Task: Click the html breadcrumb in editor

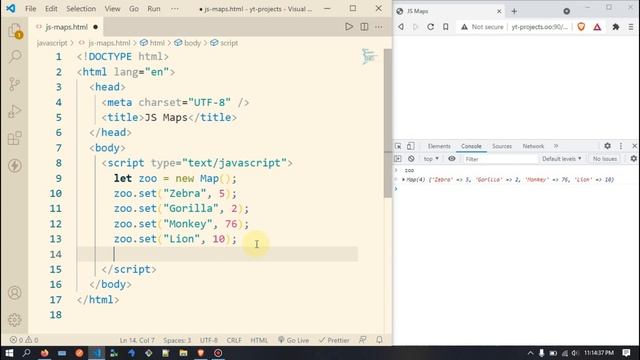Action: 153,43
